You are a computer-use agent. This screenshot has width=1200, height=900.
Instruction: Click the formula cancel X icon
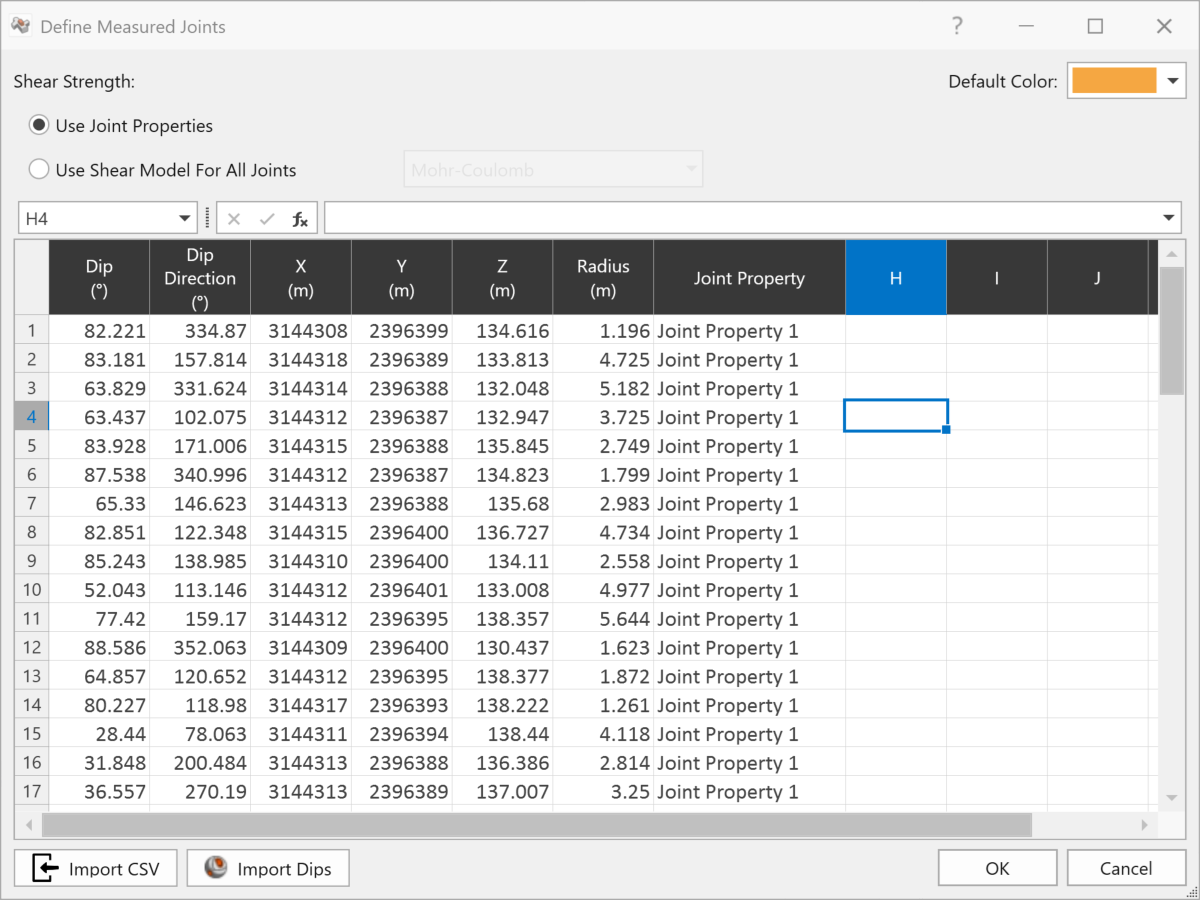pyautogui.click(x=234, y=219)
